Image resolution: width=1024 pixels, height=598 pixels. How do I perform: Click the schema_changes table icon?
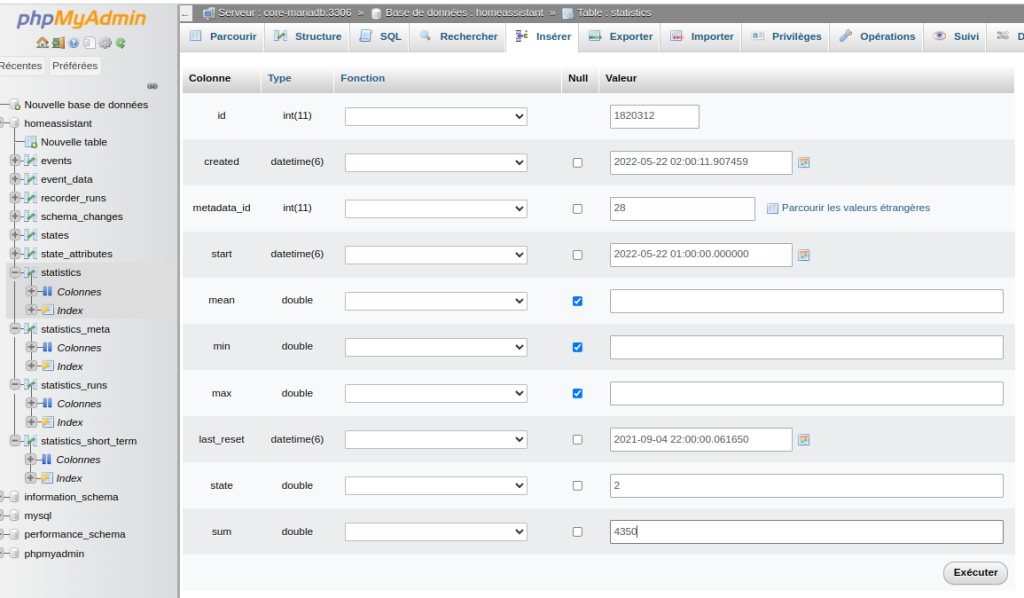click(x=31, y=216)
